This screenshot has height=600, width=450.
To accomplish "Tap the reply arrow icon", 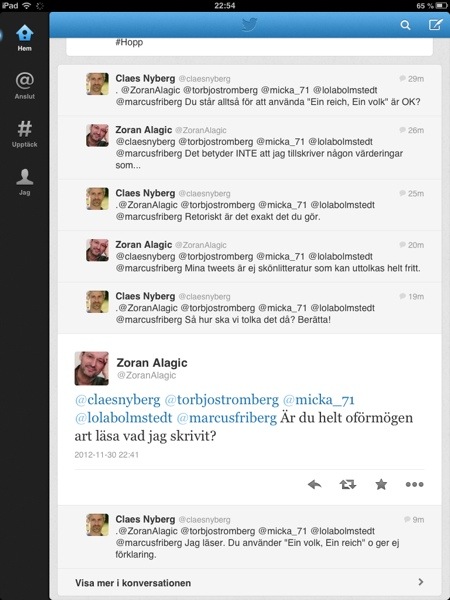I will click(315, 484).
